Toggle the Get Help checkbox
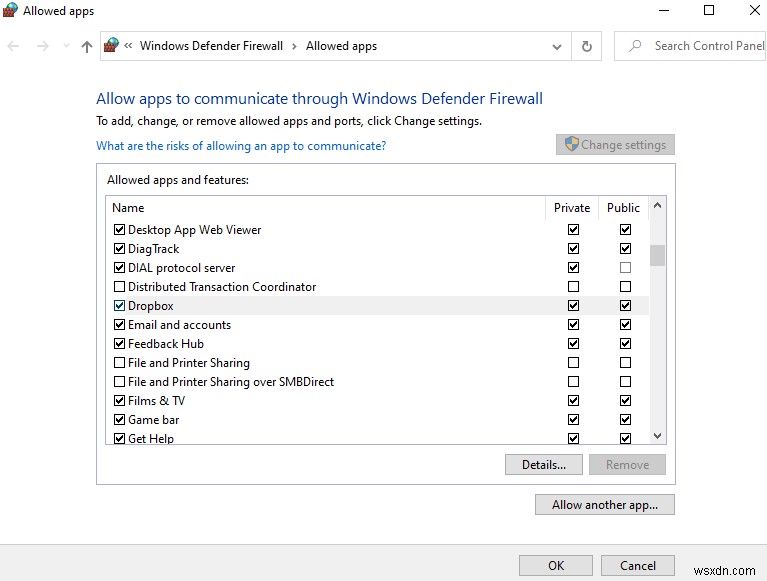 (119, 438)
